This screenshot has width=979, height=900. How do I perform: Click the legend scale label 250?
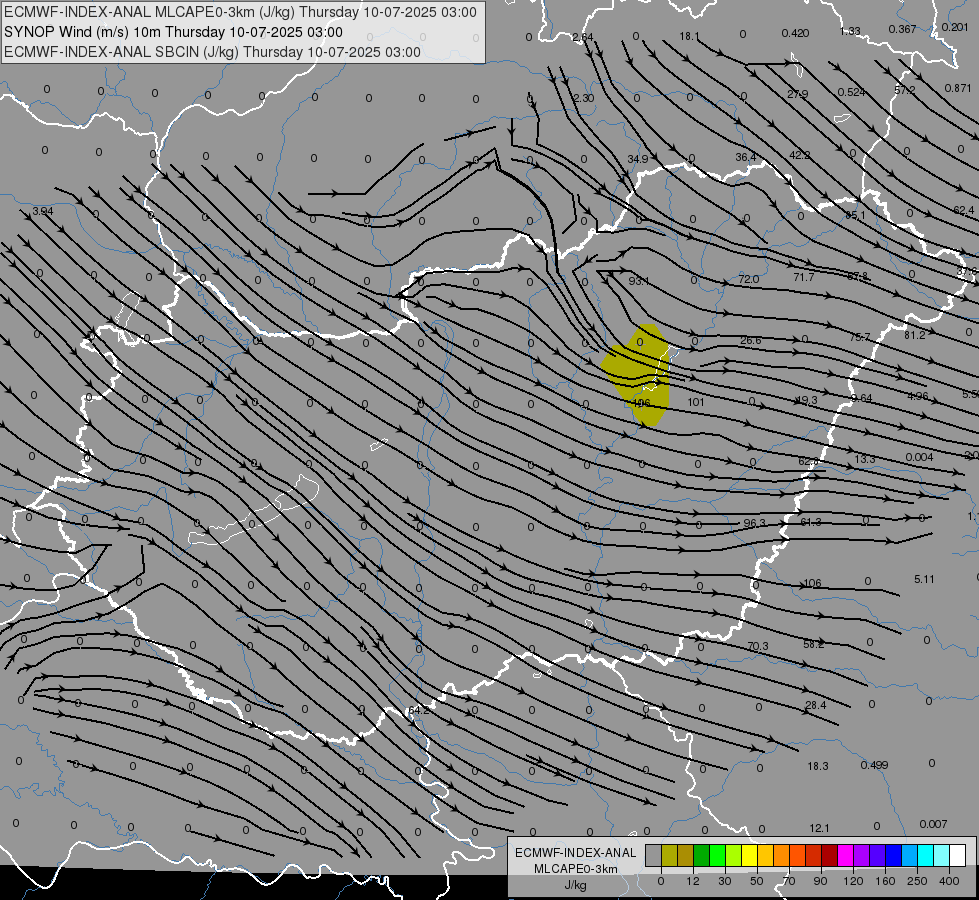click(x=917, y=881)
